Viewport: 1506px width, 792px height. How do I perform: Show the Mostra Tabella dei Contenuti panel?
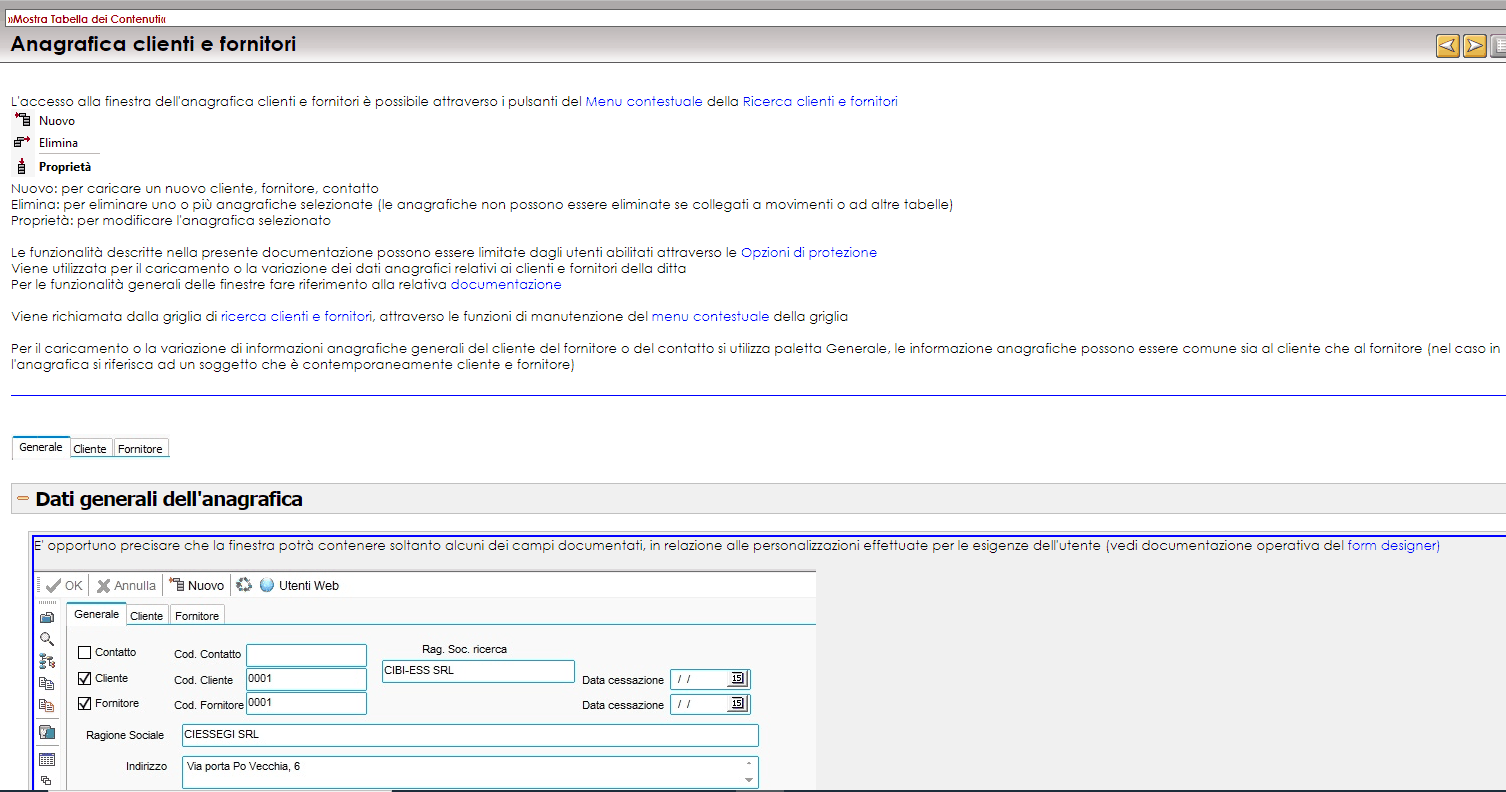pyautogui.click(x=86, y=19)
